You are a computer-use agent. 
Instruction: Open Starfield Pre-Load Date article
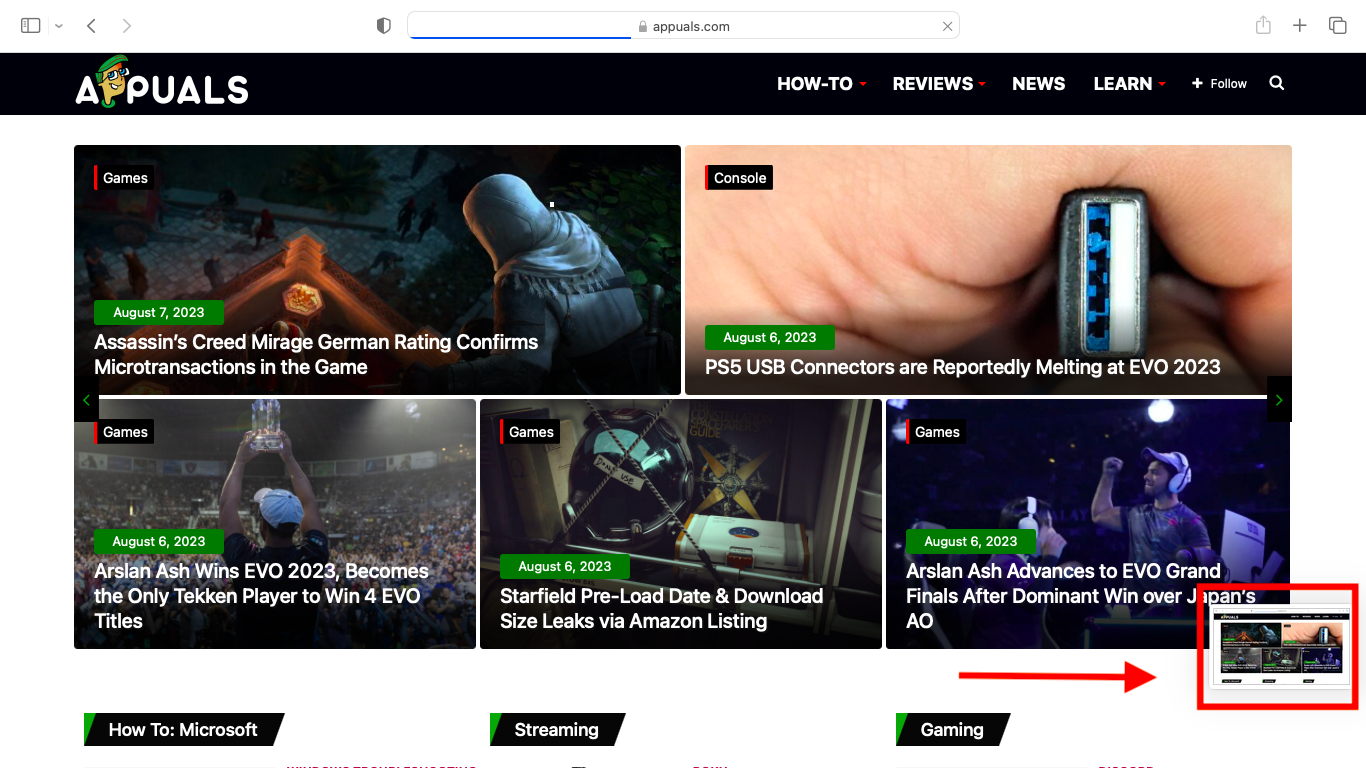(661, 608)
